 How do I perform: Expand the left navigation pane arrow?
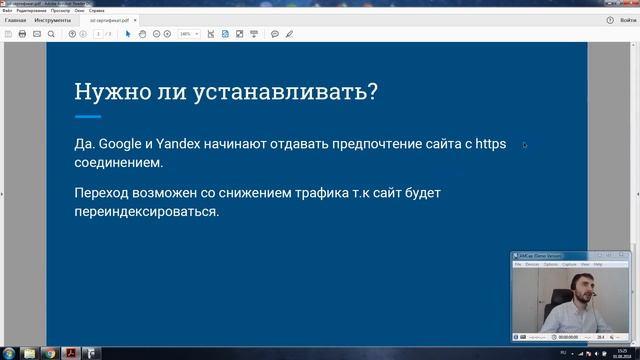(x=2, y=194)
